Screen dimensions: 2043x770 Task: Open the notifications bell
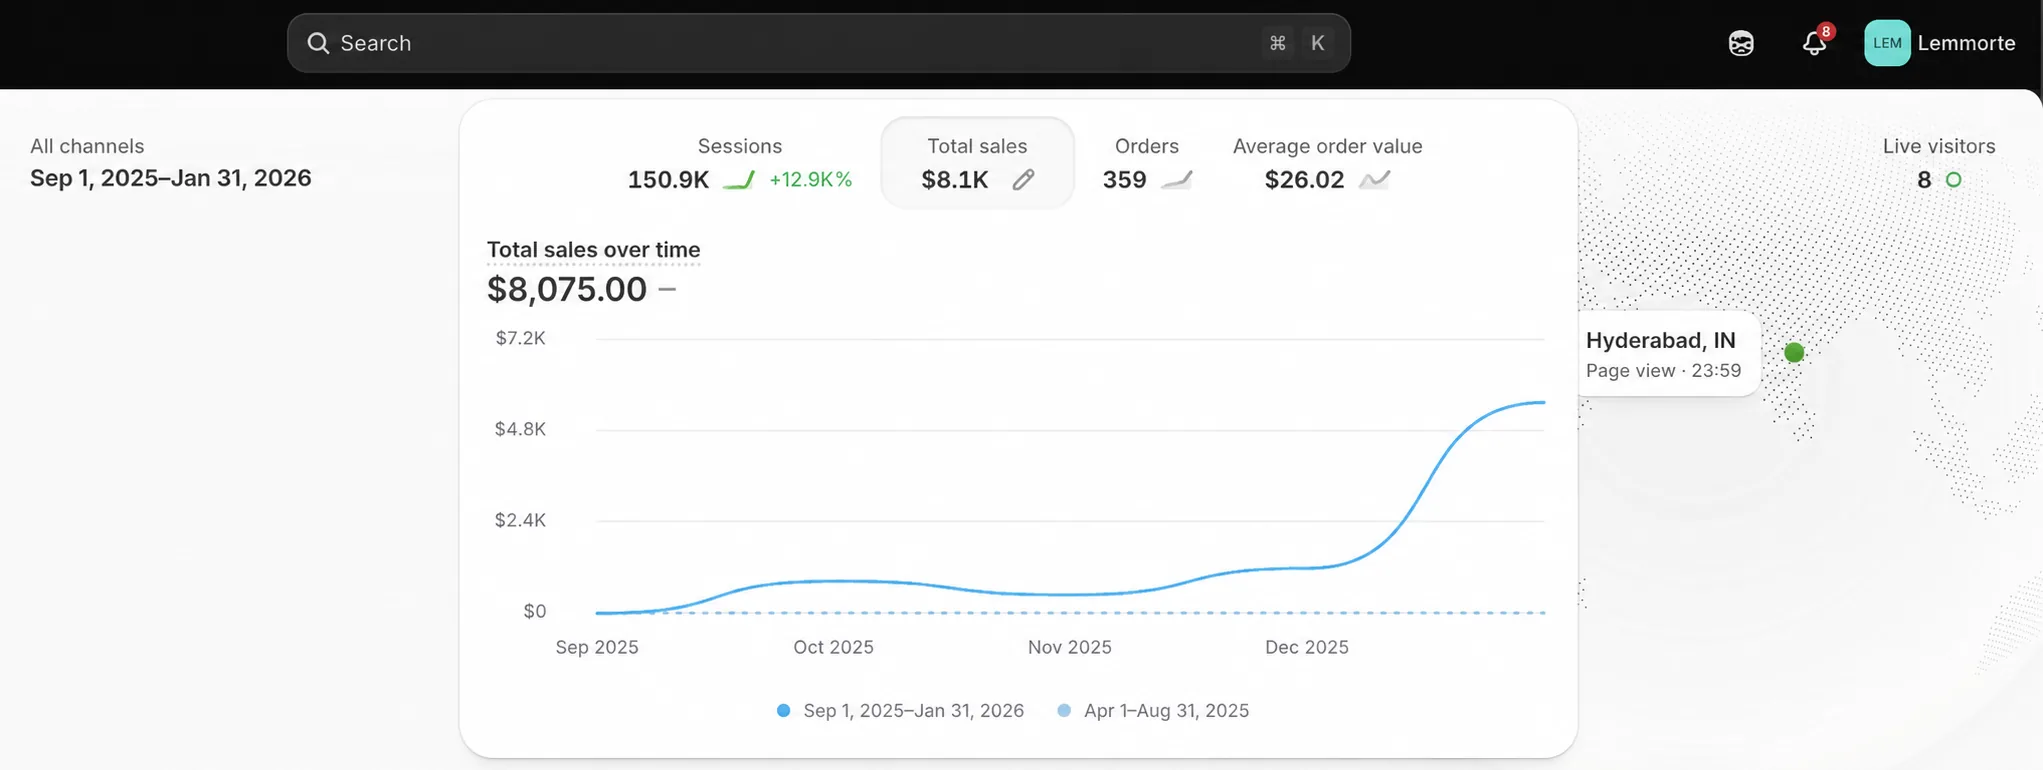click(x=1815, y=43)
